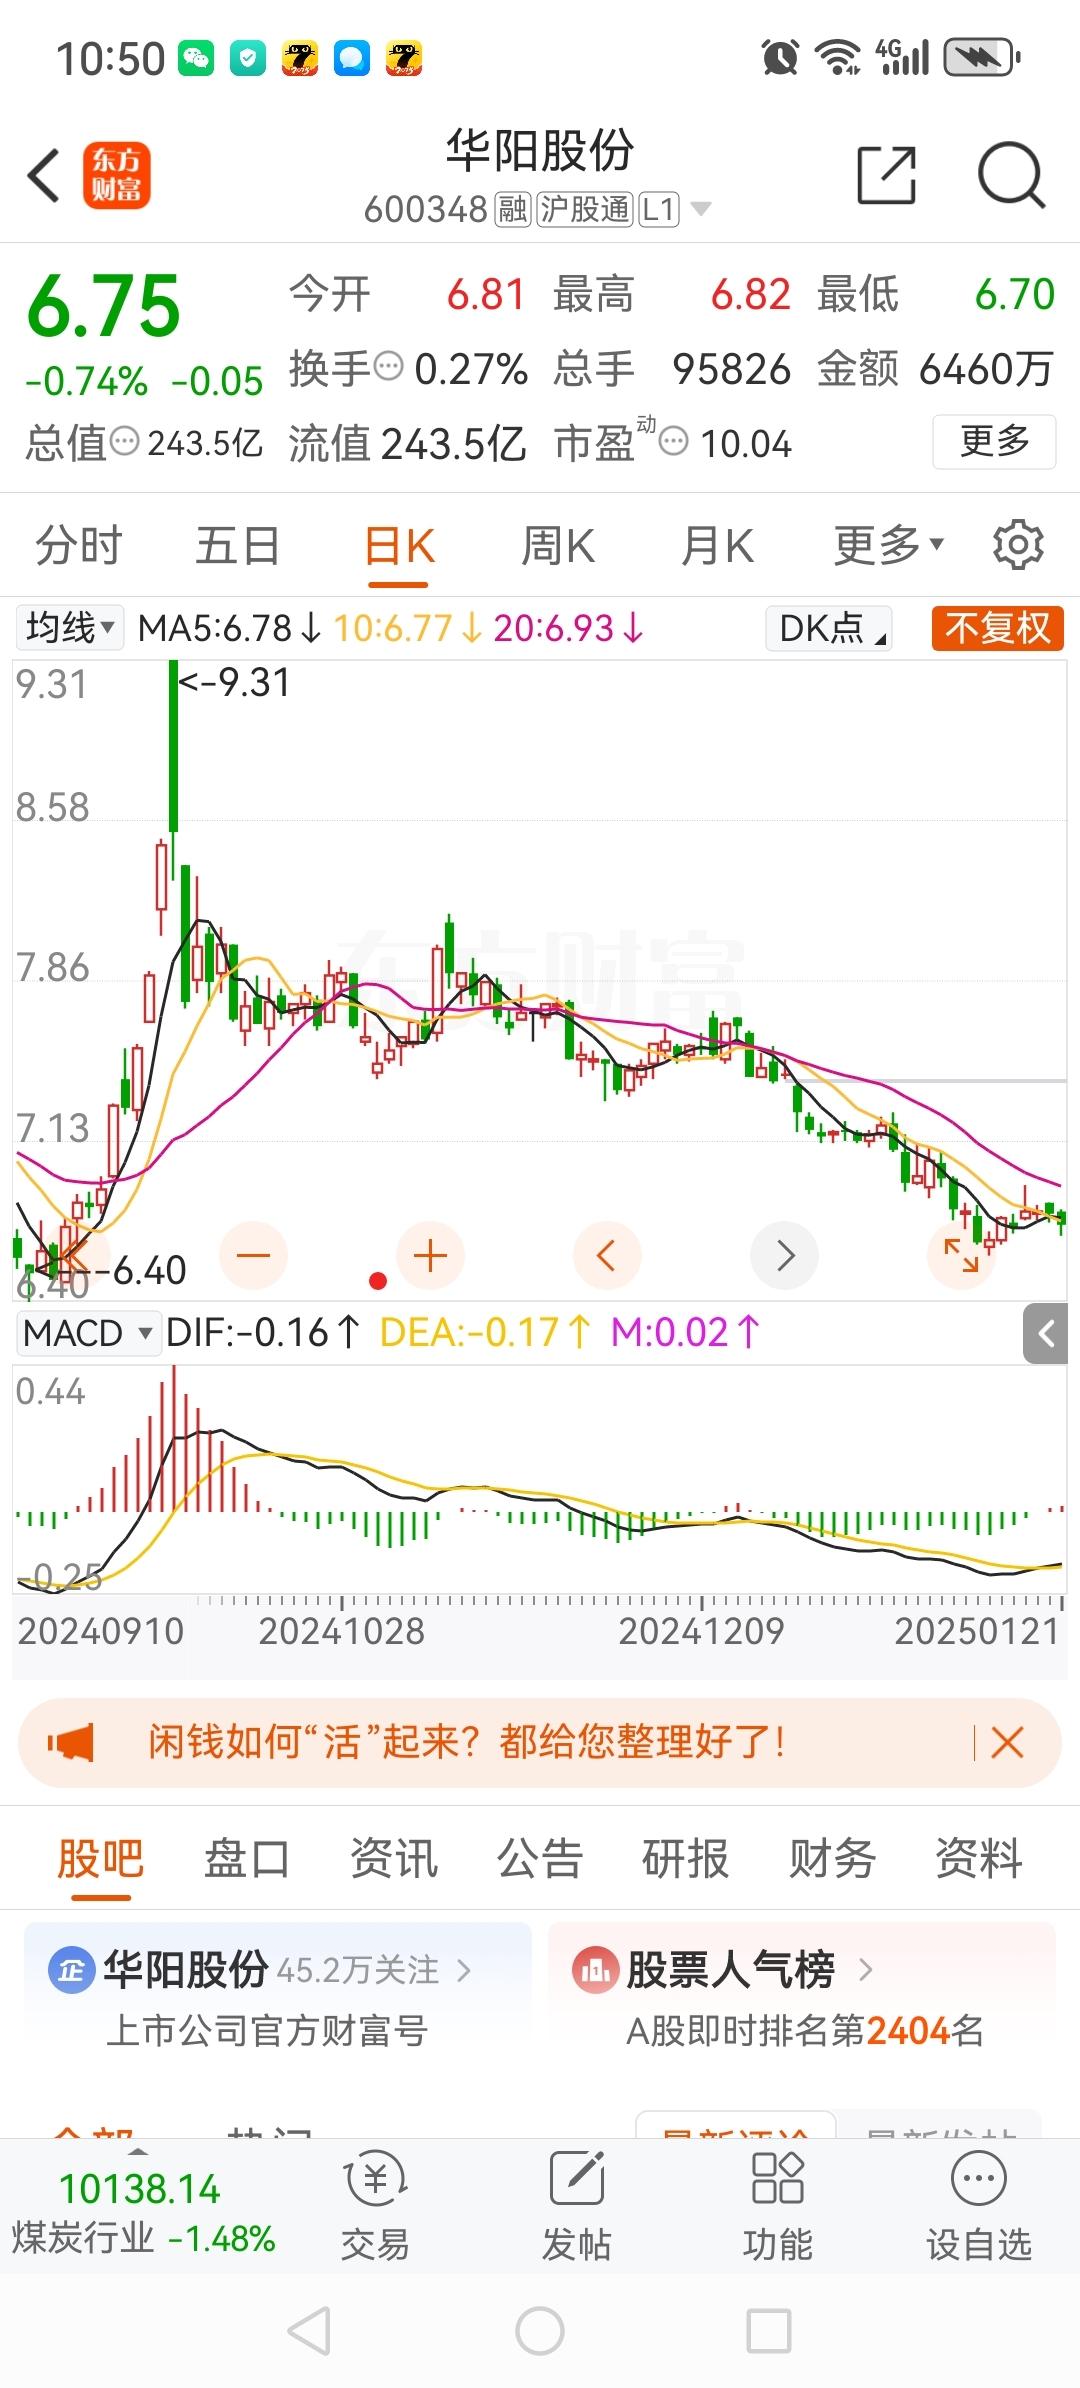Tap Android home navigation button

pos(540,2331)
